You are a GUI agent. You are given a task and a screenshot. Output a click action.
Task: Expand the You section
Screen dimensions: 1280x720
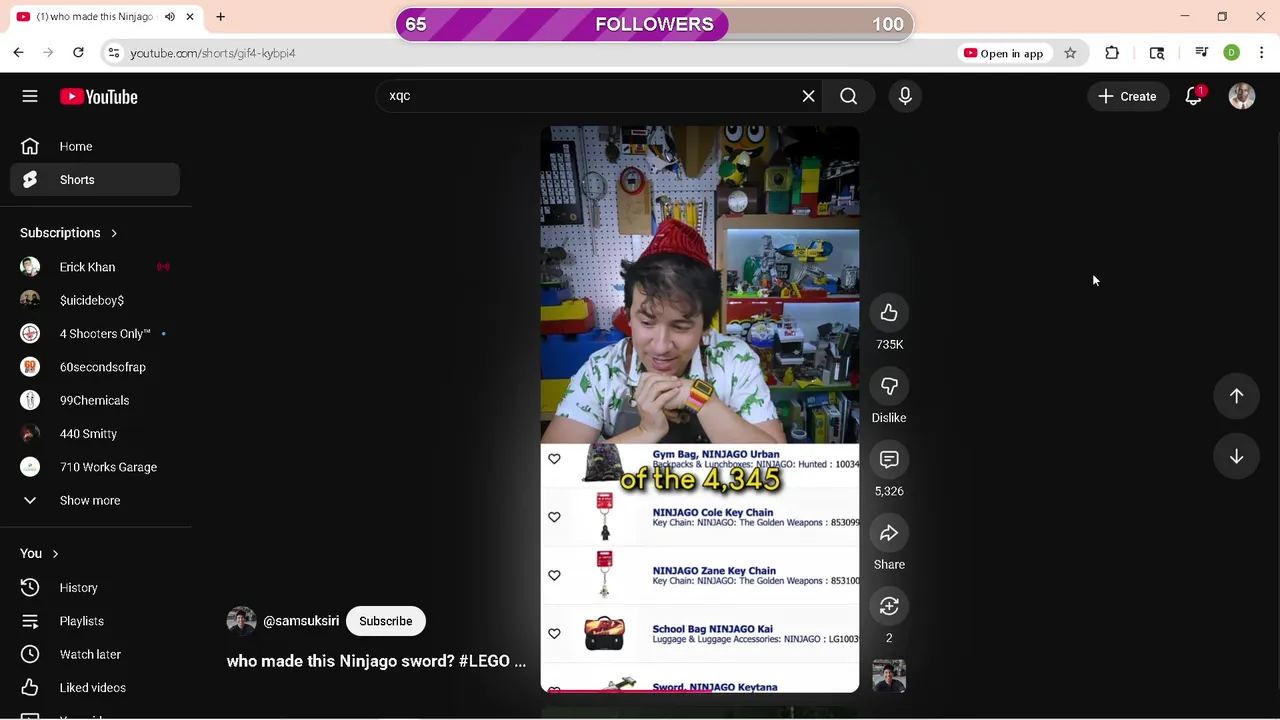[40, 553]
